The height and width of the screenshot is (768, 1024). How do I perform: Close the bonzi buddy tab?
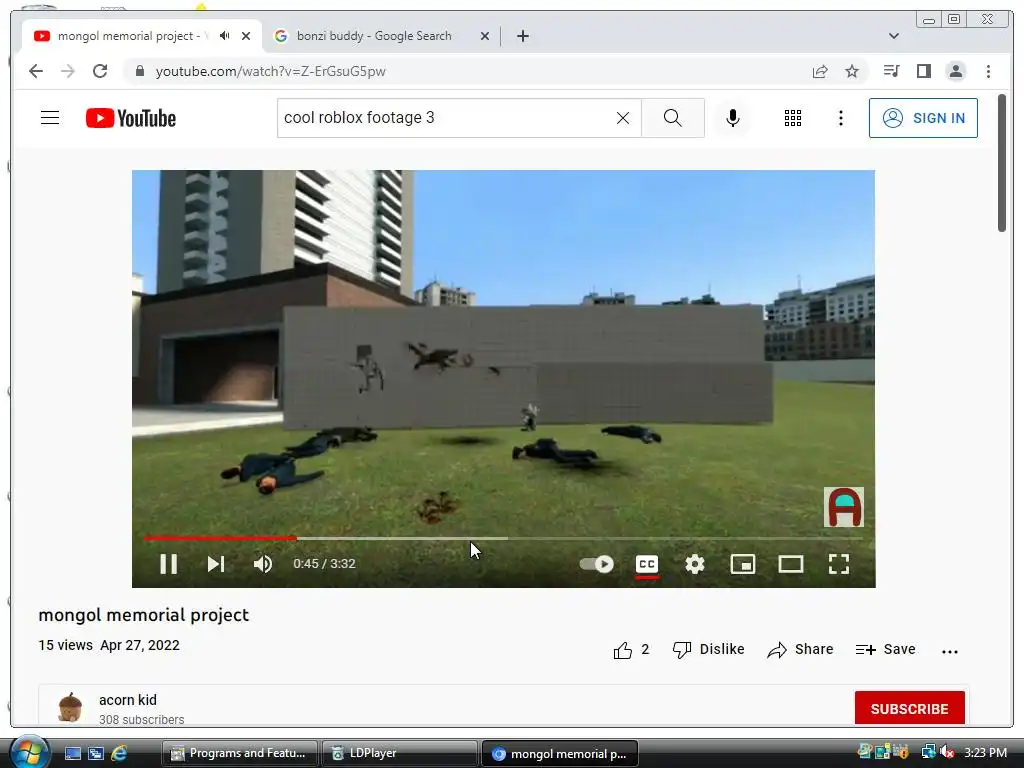point(485,36)
